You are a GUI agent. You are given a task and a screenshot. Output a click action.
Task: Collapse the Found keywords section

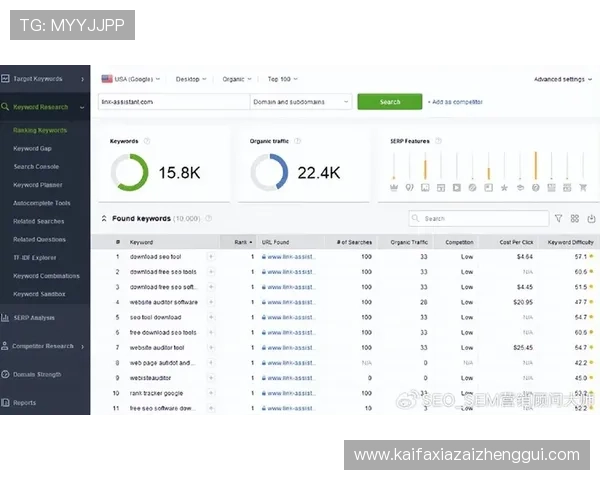tap(103, 218)
